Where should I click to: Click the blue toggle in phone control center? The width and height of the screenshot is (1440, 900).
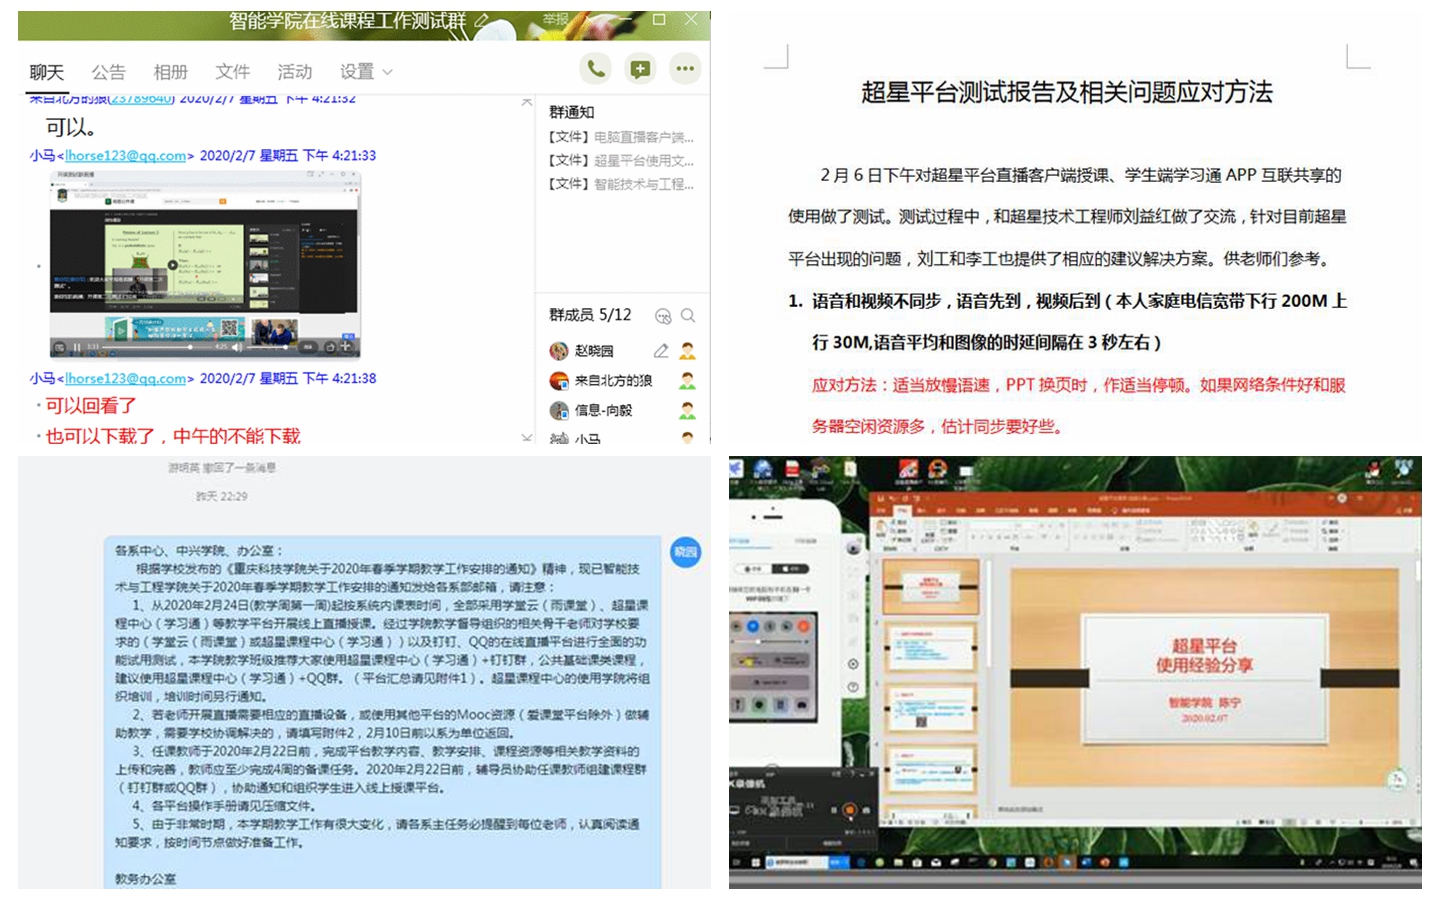pyautogui.click(x=752, y=626)
